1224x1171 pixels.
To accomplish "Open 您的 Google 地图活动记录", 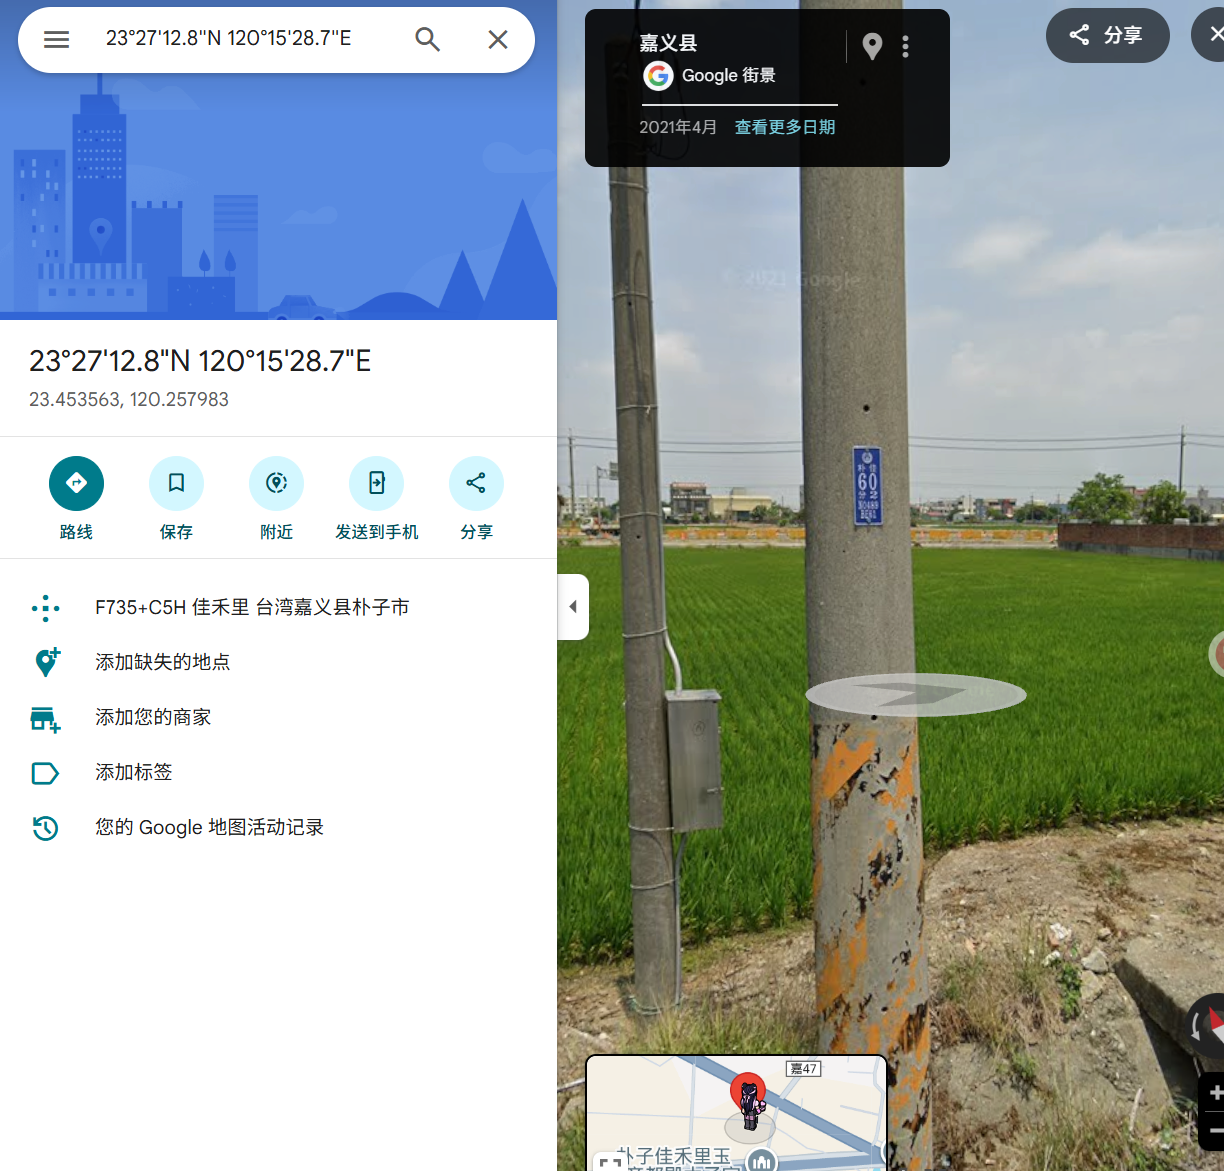I will [209, 827].
